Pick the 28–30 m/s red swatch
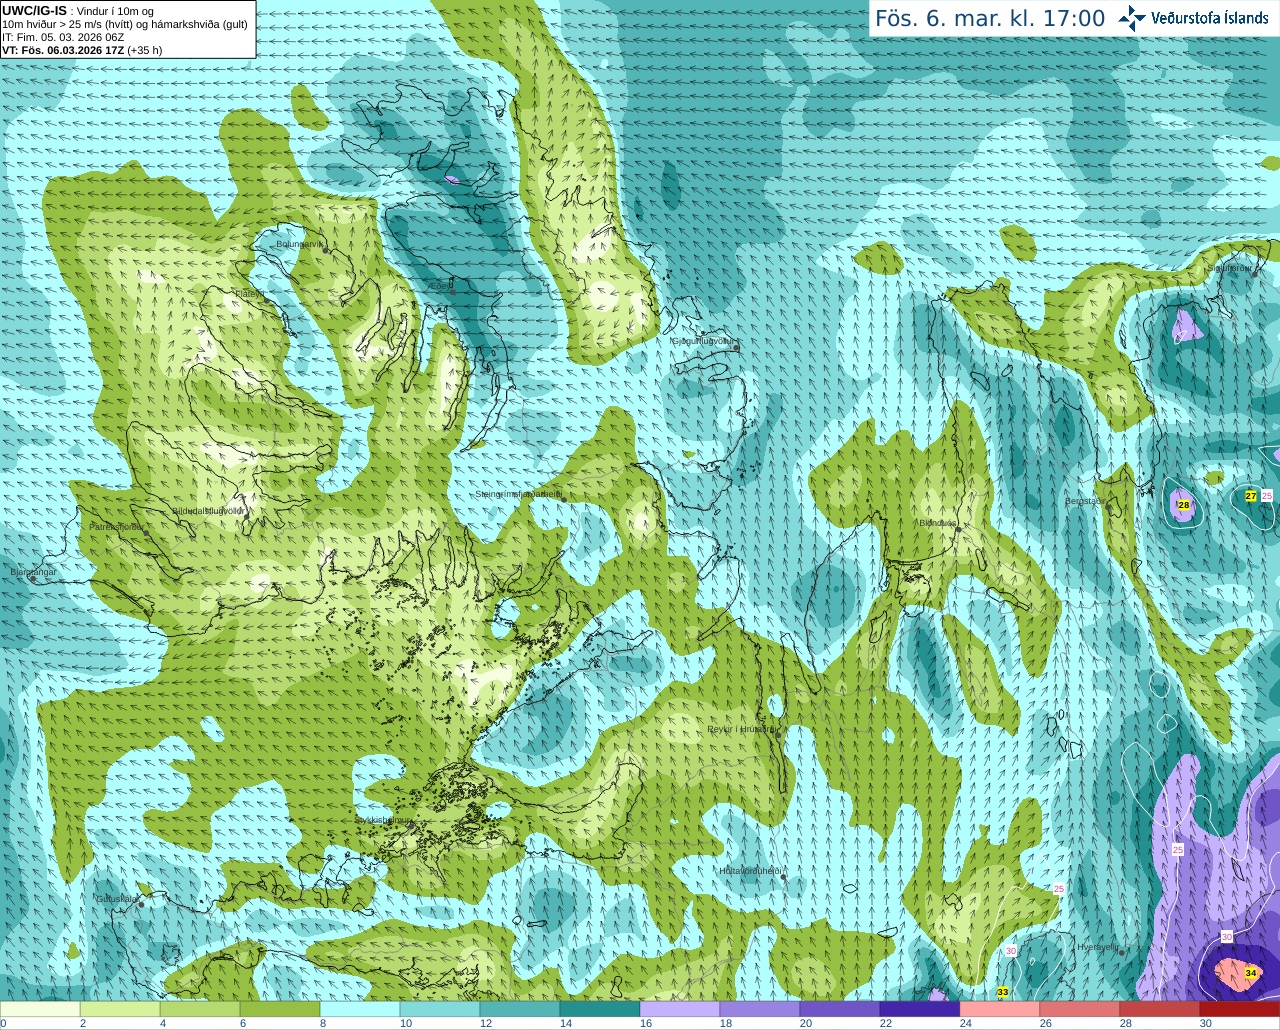Image resolution: width=1280 pixels, height=1030 pixels. click(x=1160, y=1009)
